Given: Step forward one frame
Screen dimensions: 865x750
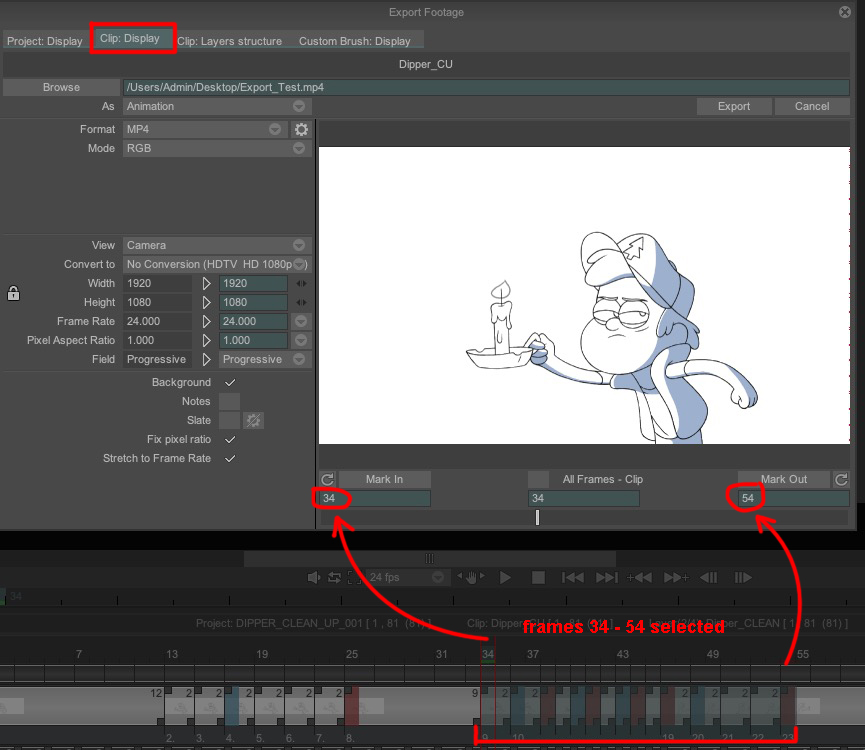Looking at the screenshot, I should click(743, 577).
